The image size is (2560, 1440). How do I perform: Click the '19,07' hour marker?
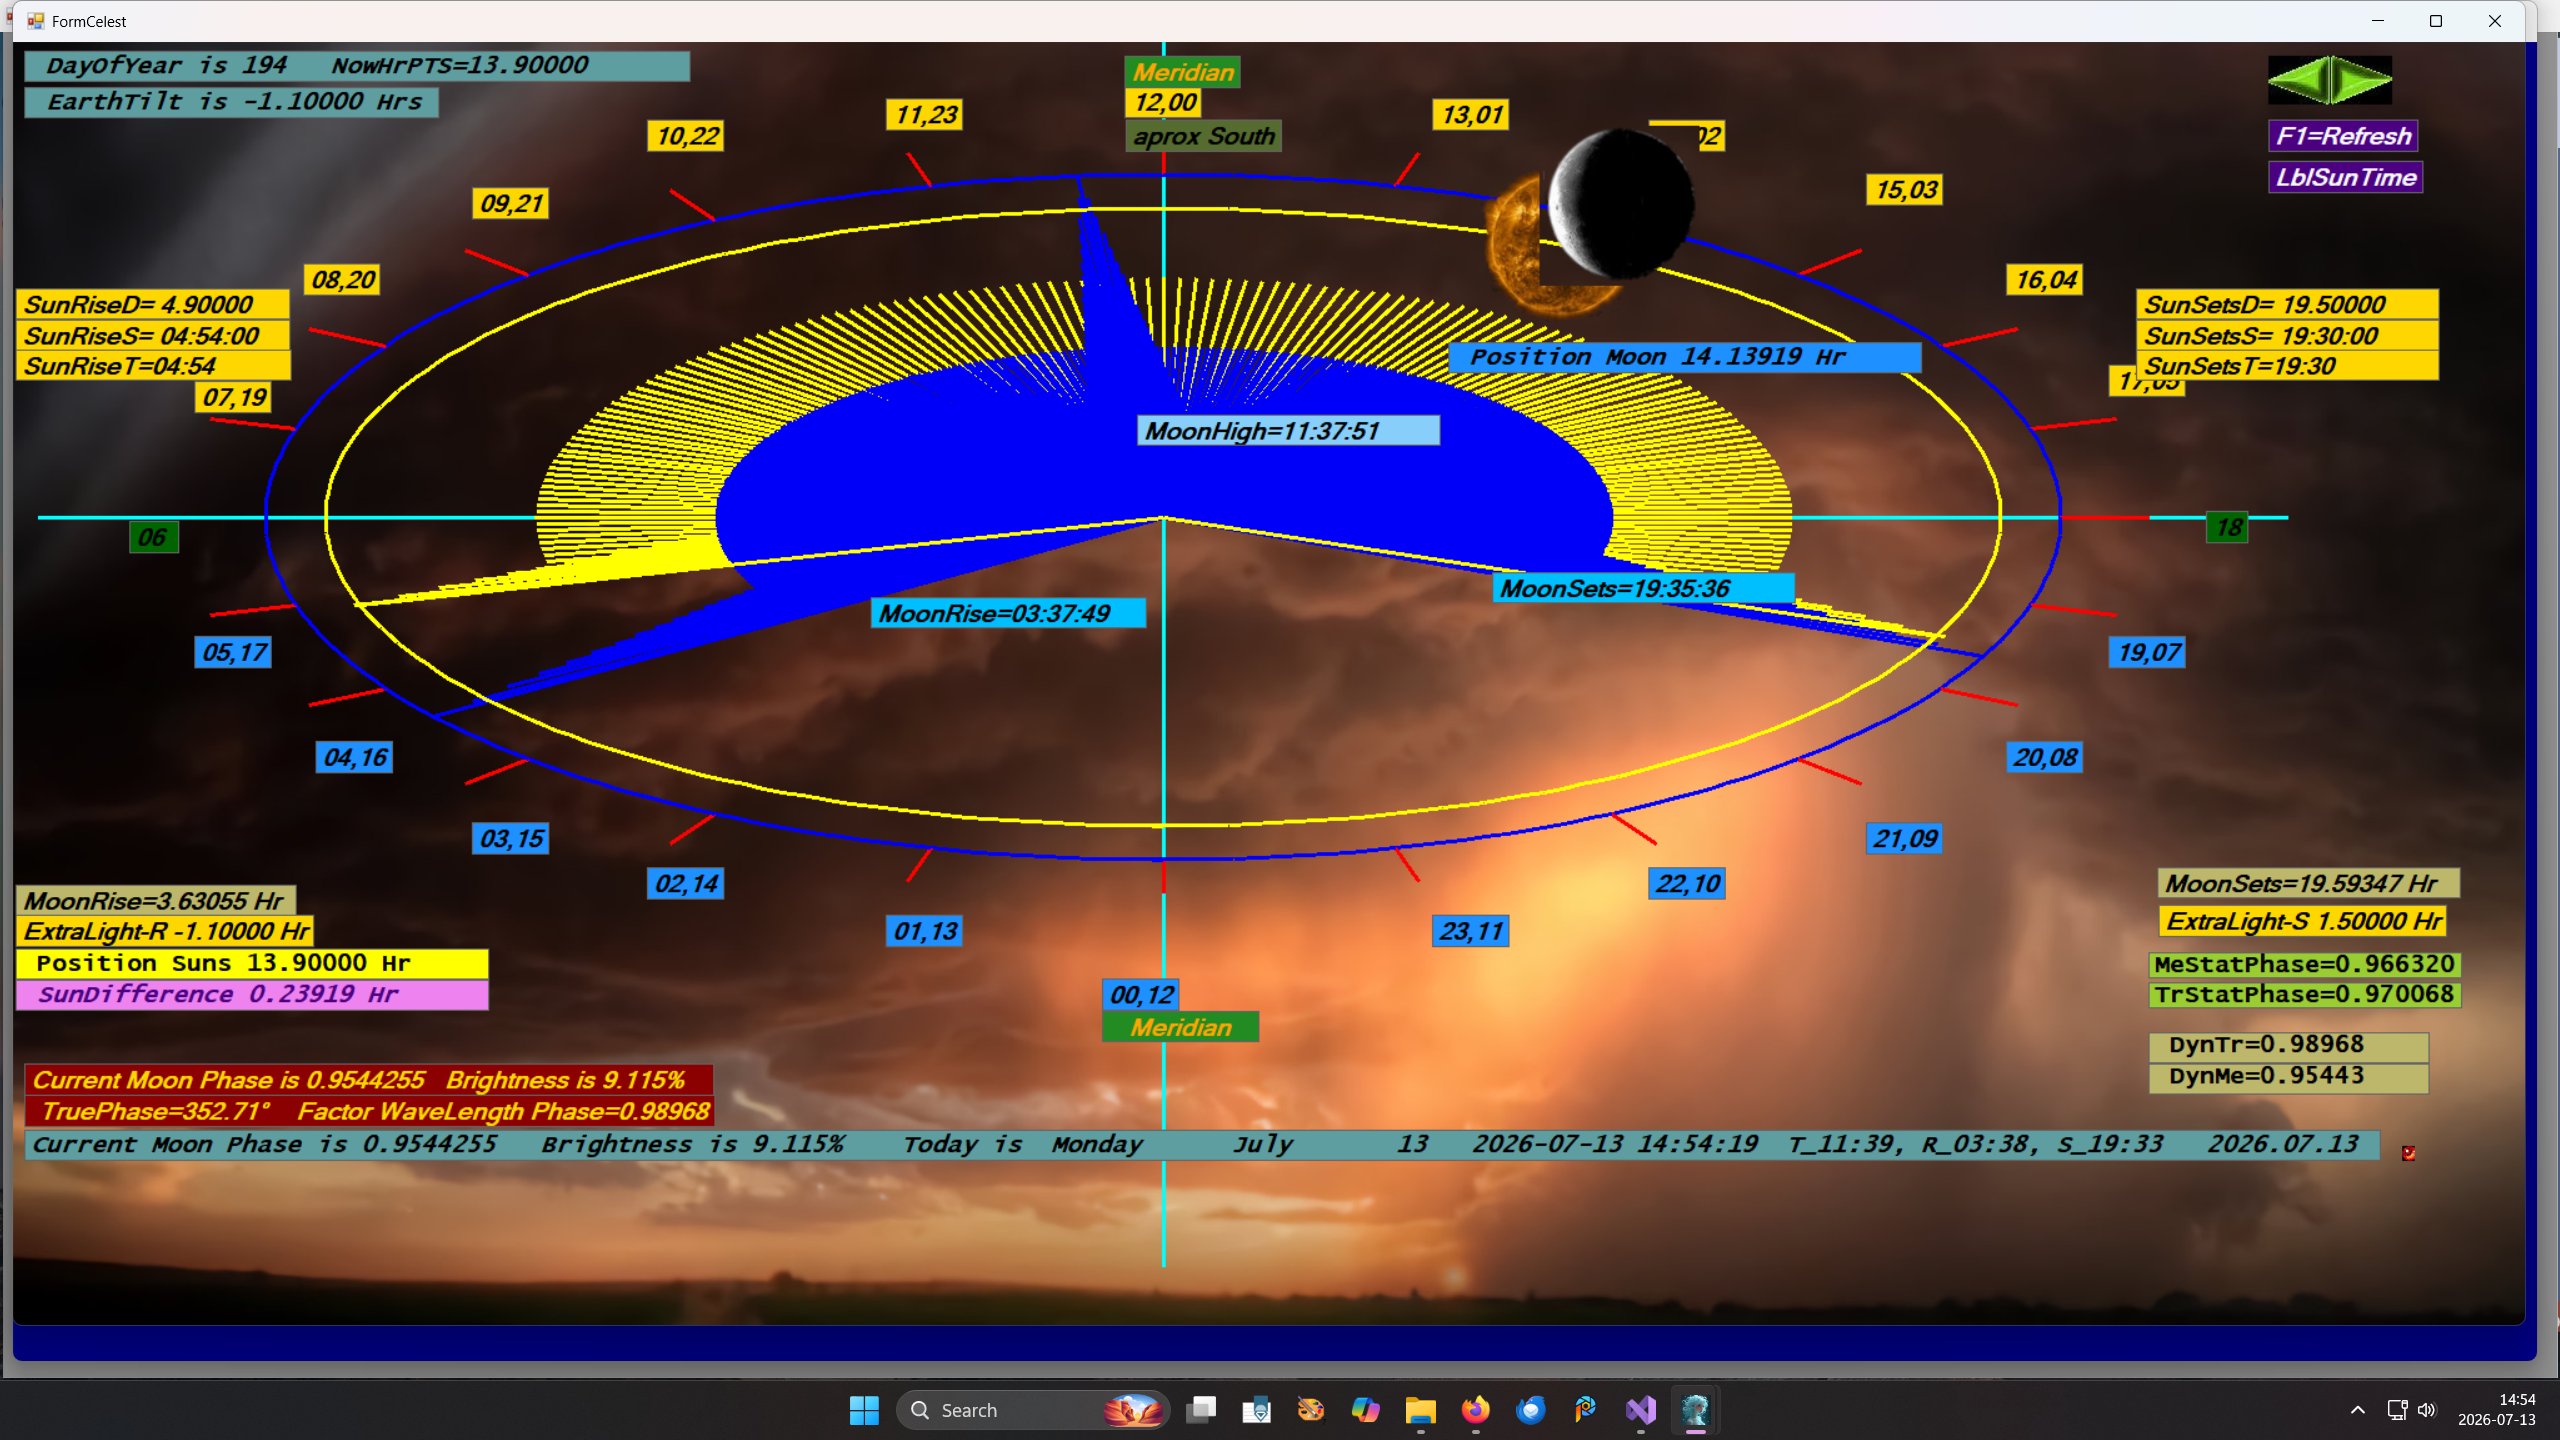click(x=2148, y=652)
